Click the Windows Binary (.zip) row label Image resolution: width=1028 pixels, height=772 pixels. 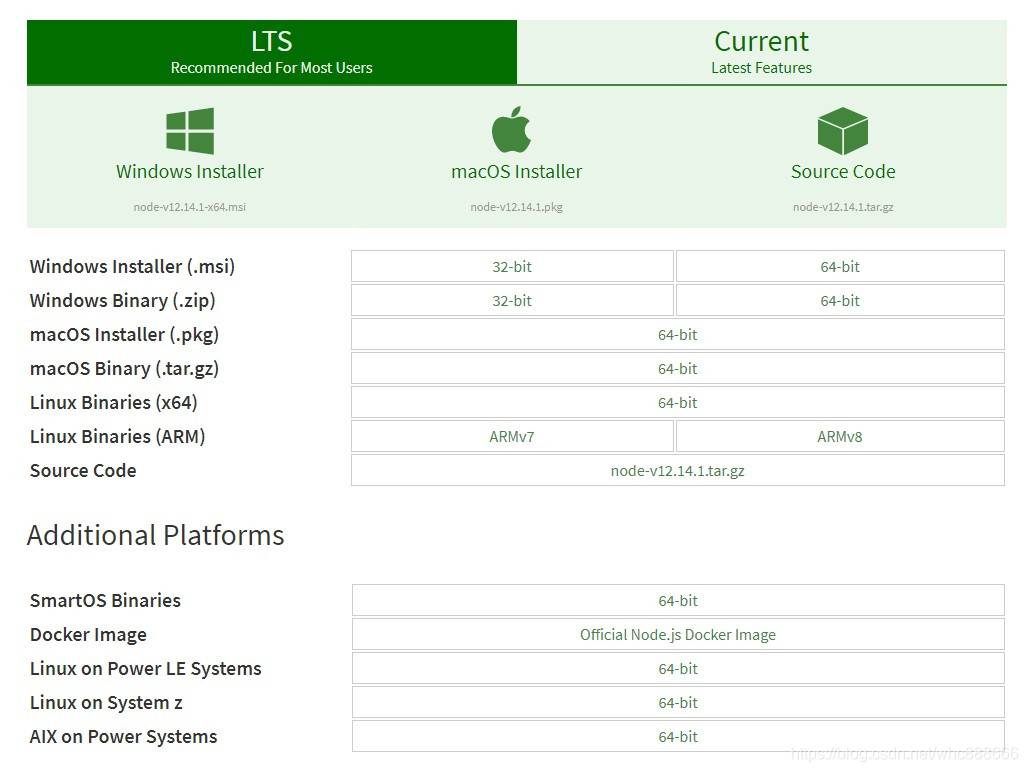123,301
